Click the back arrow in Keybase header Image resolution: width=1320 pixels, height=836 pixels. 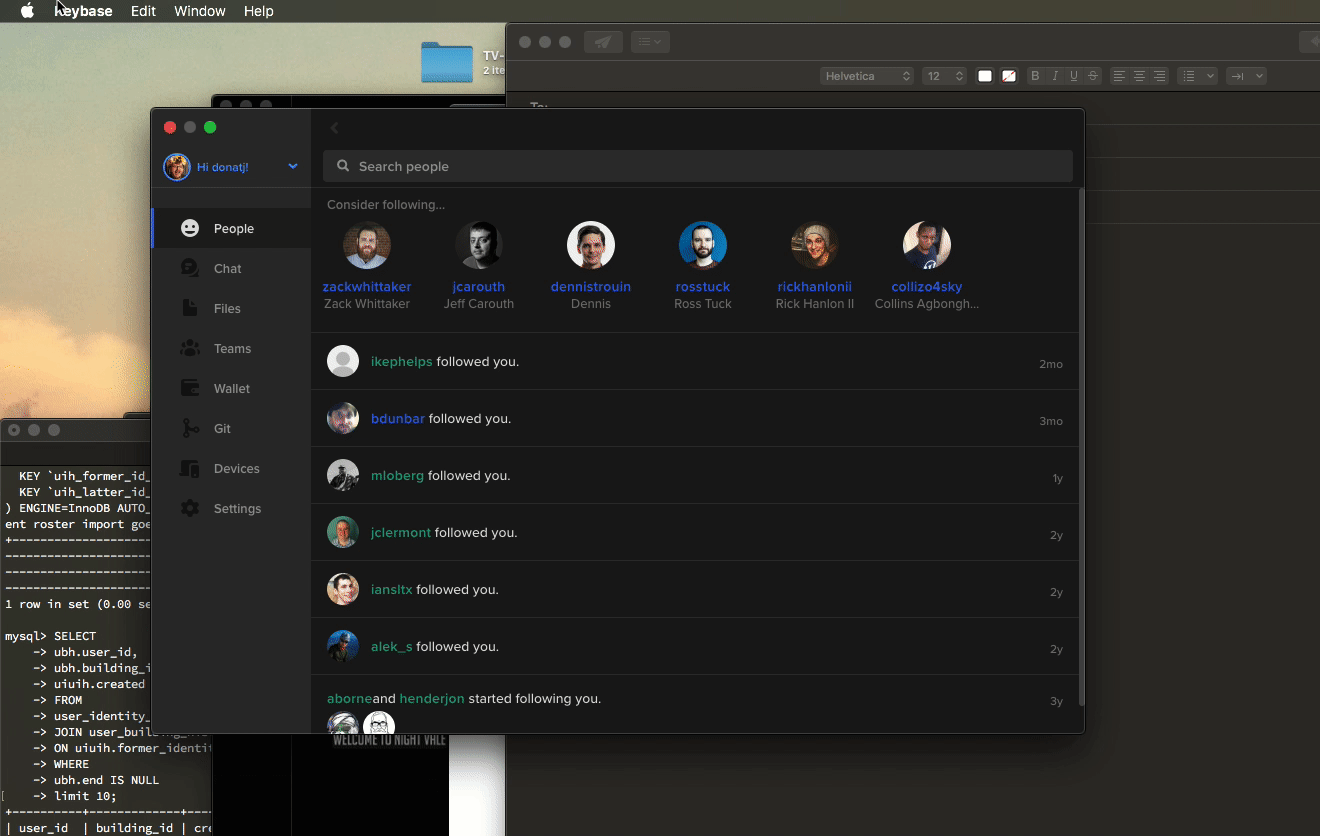(335, 128)
